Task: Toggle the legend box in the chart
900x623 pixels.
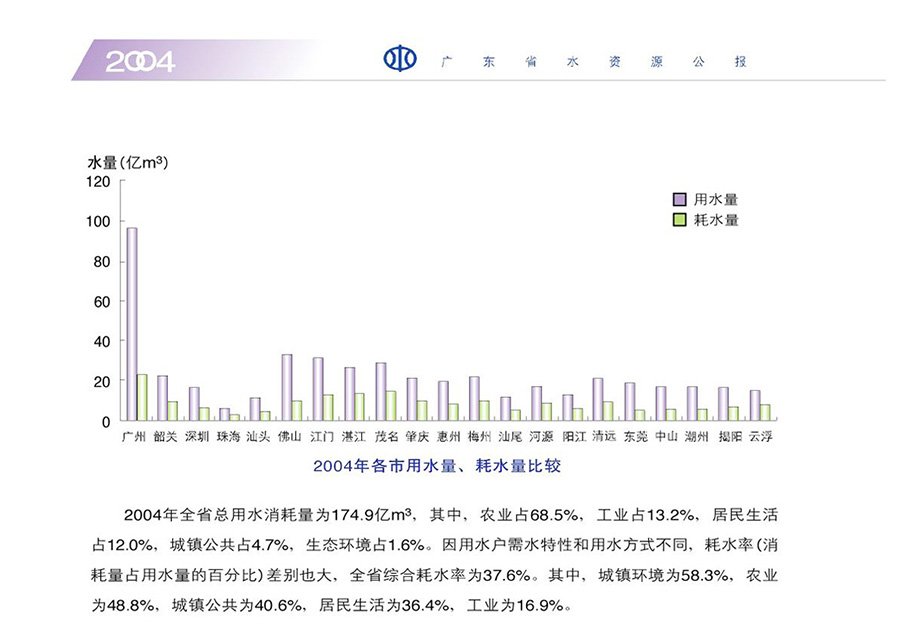Action: [x=695, y=209]
